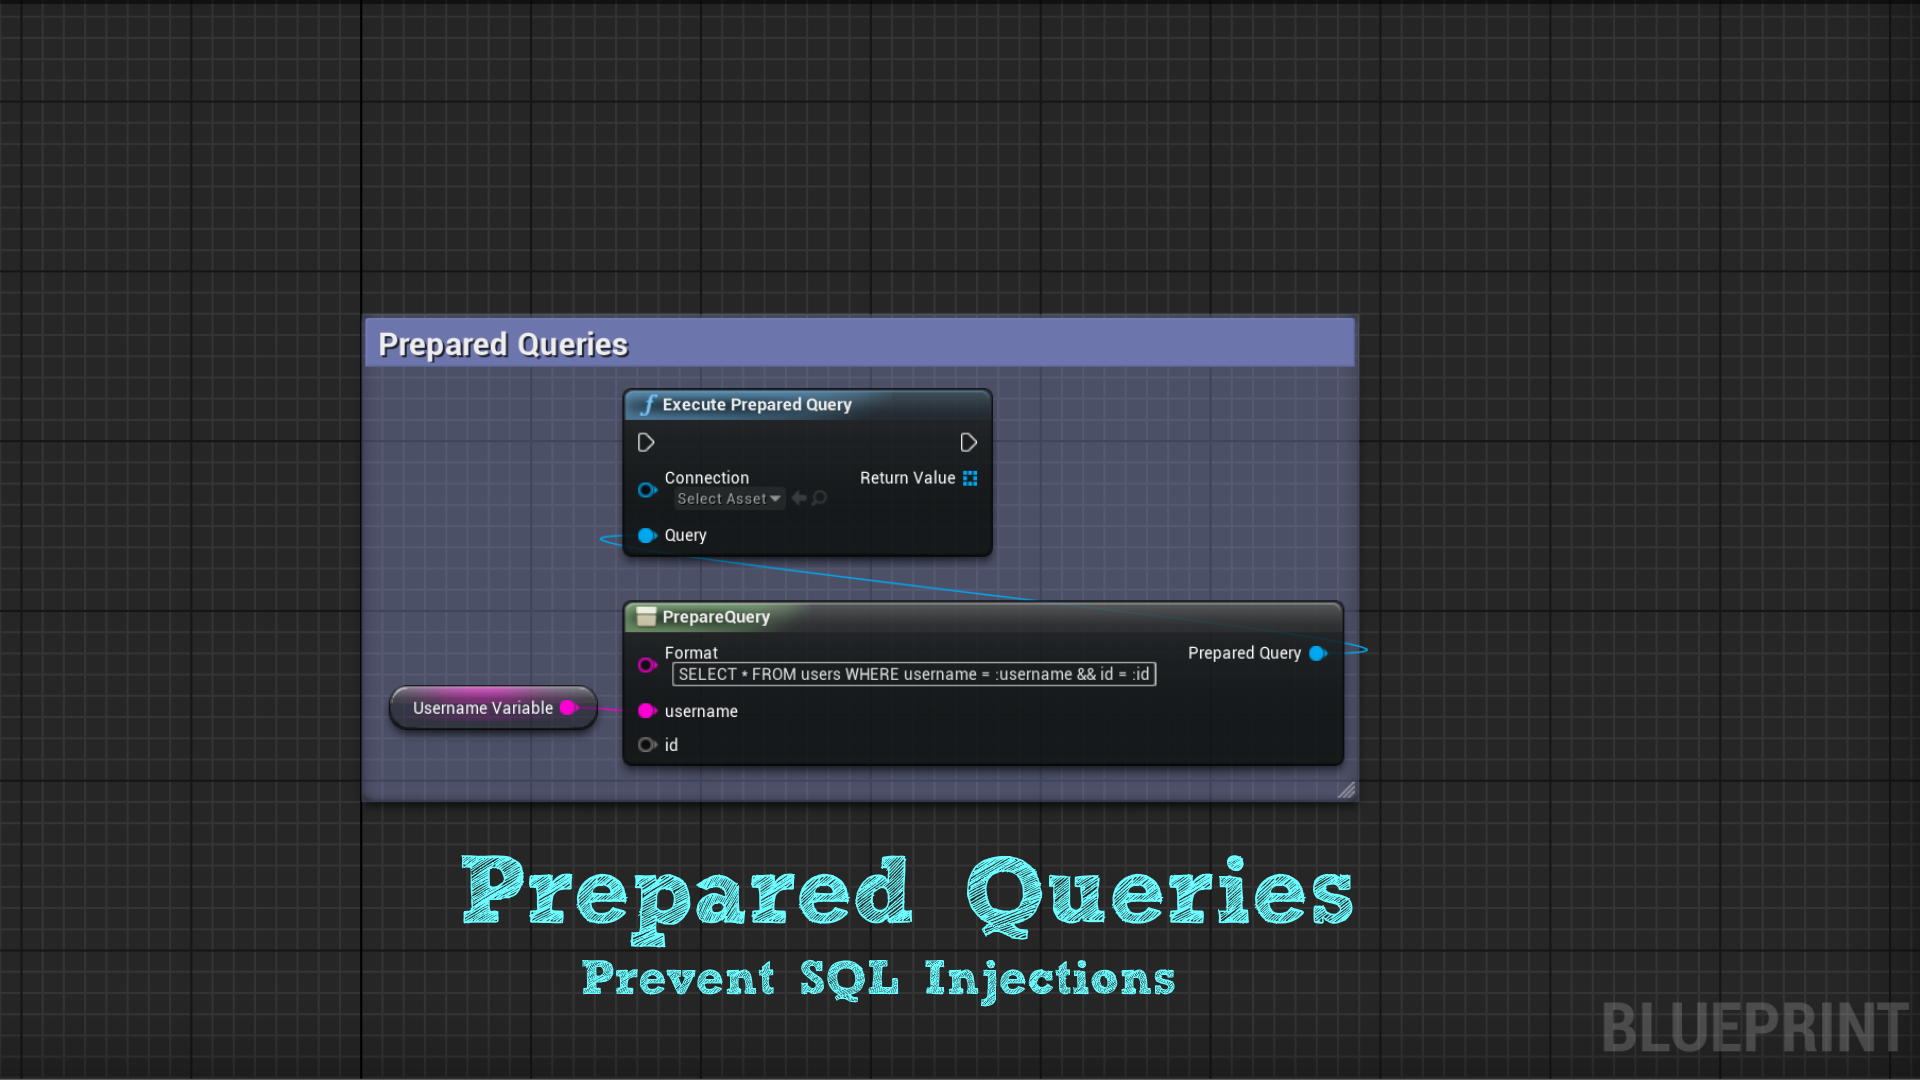Click the Prepared Query output pin

tap(1318, 653)
